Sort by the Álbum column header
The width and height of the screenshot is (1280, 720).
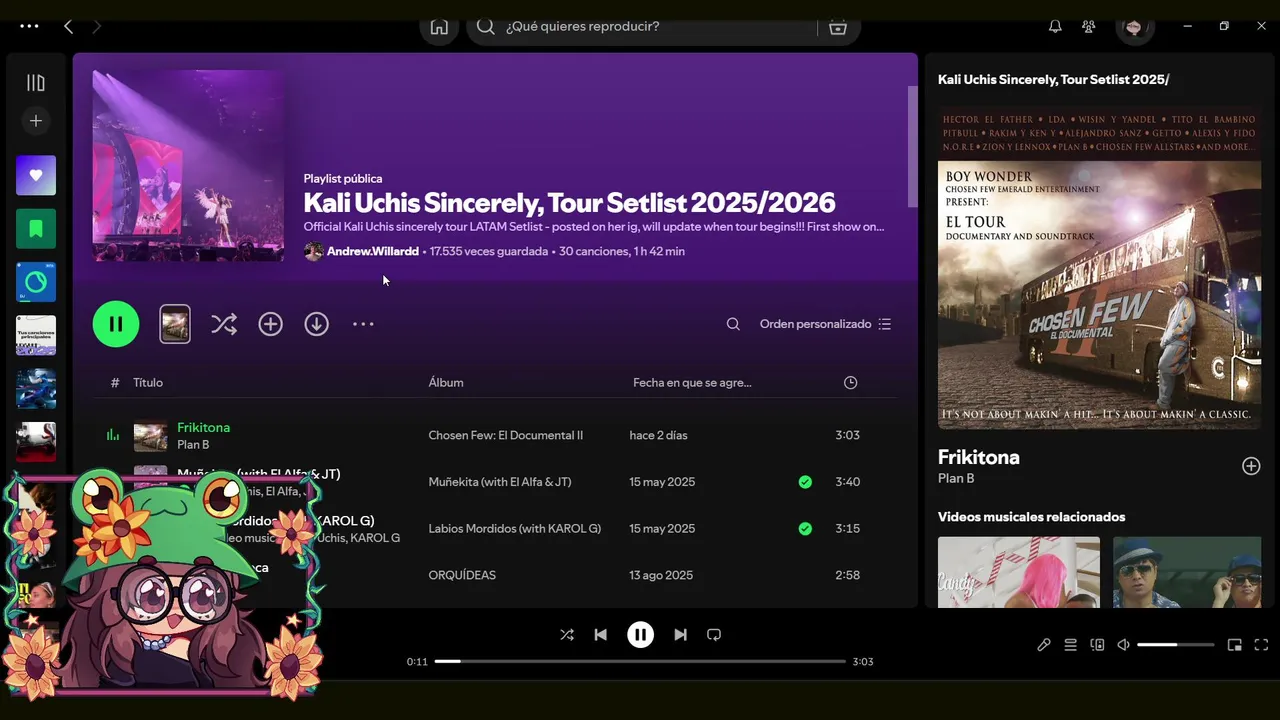pos(446,382)
